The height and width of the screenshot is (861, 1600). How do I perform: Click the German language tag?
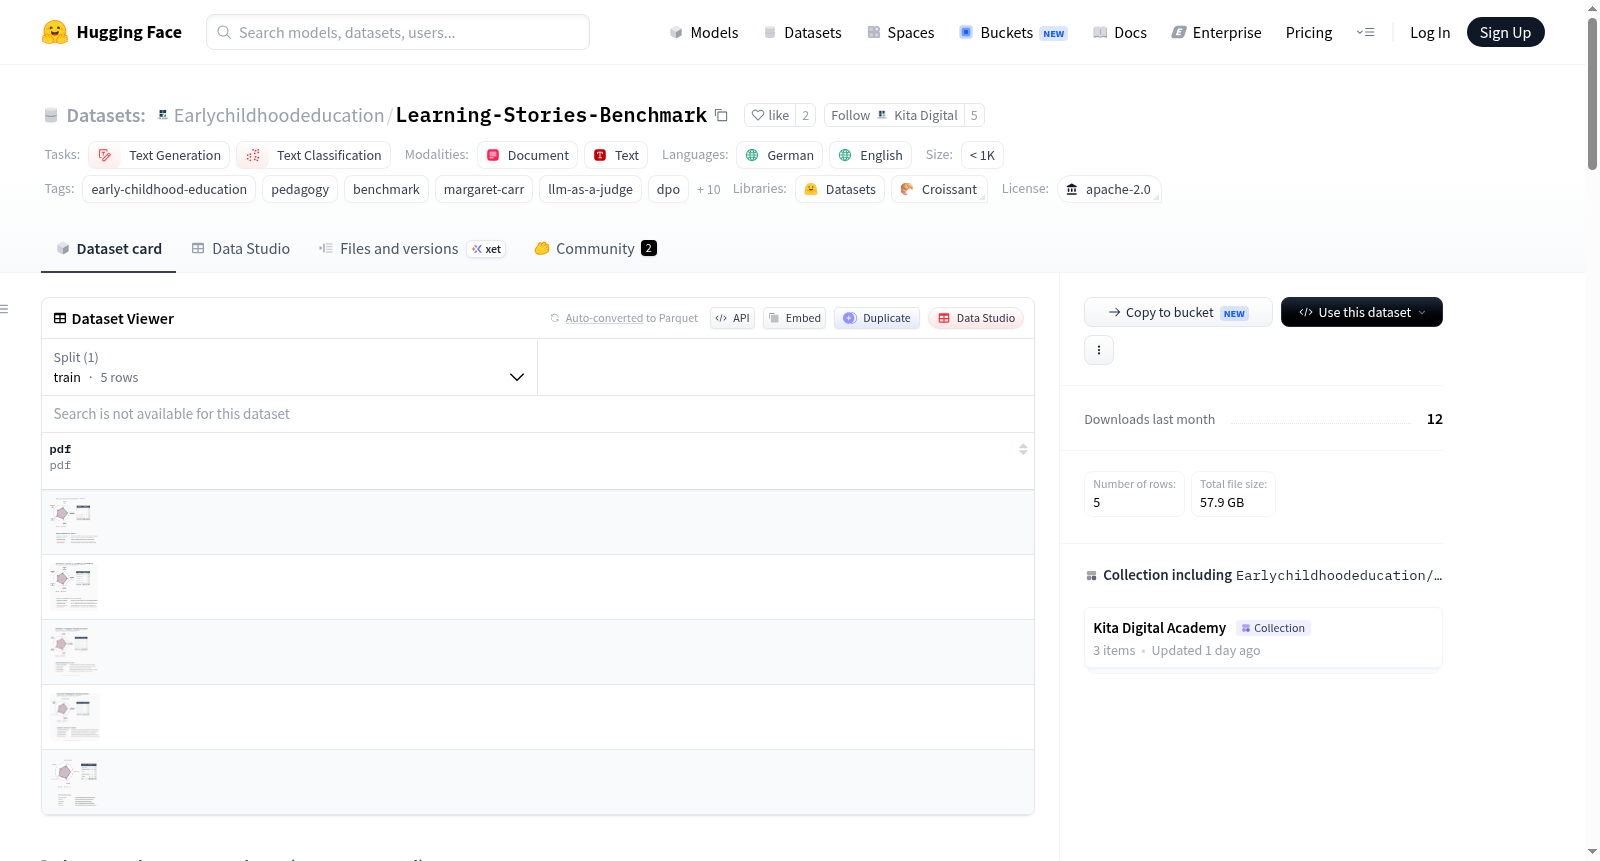[780, 155]
